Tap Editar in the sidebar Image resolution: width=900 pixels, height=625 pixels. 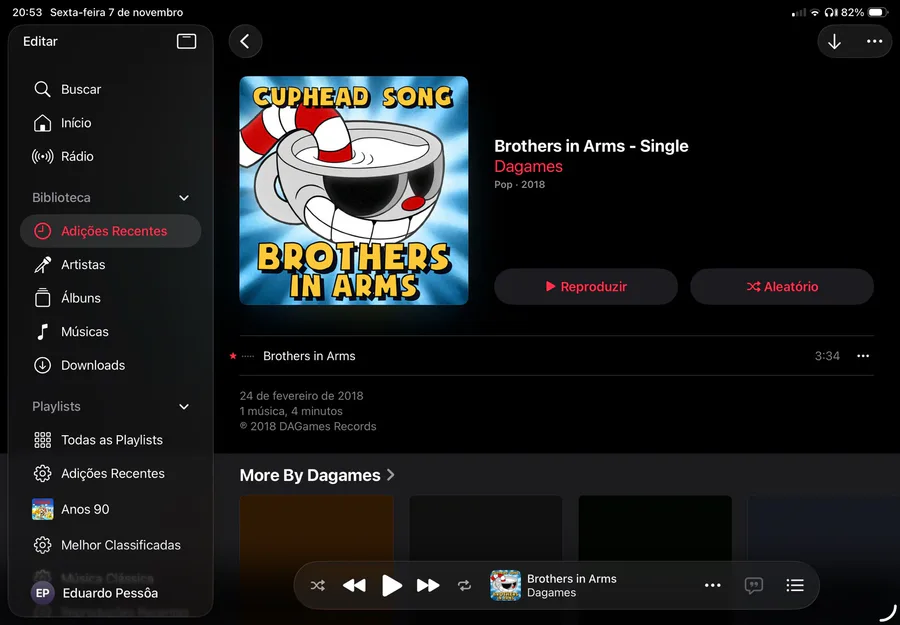point(40,41)
